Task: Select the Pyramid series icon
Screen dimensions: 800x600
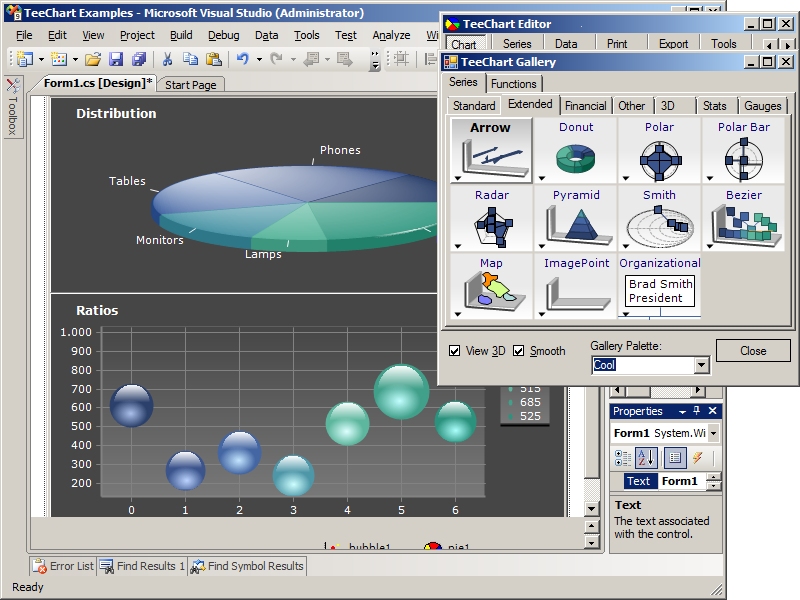Action: 576,218
